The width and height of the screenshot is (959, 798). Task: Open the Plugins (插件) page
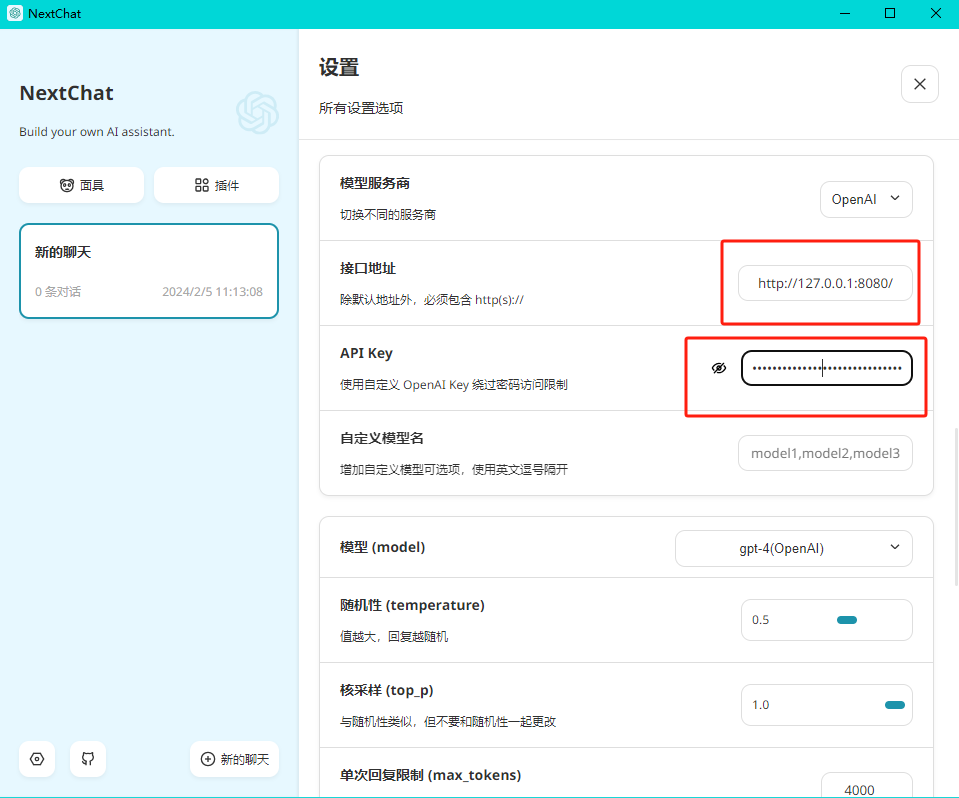pos(217,185)
